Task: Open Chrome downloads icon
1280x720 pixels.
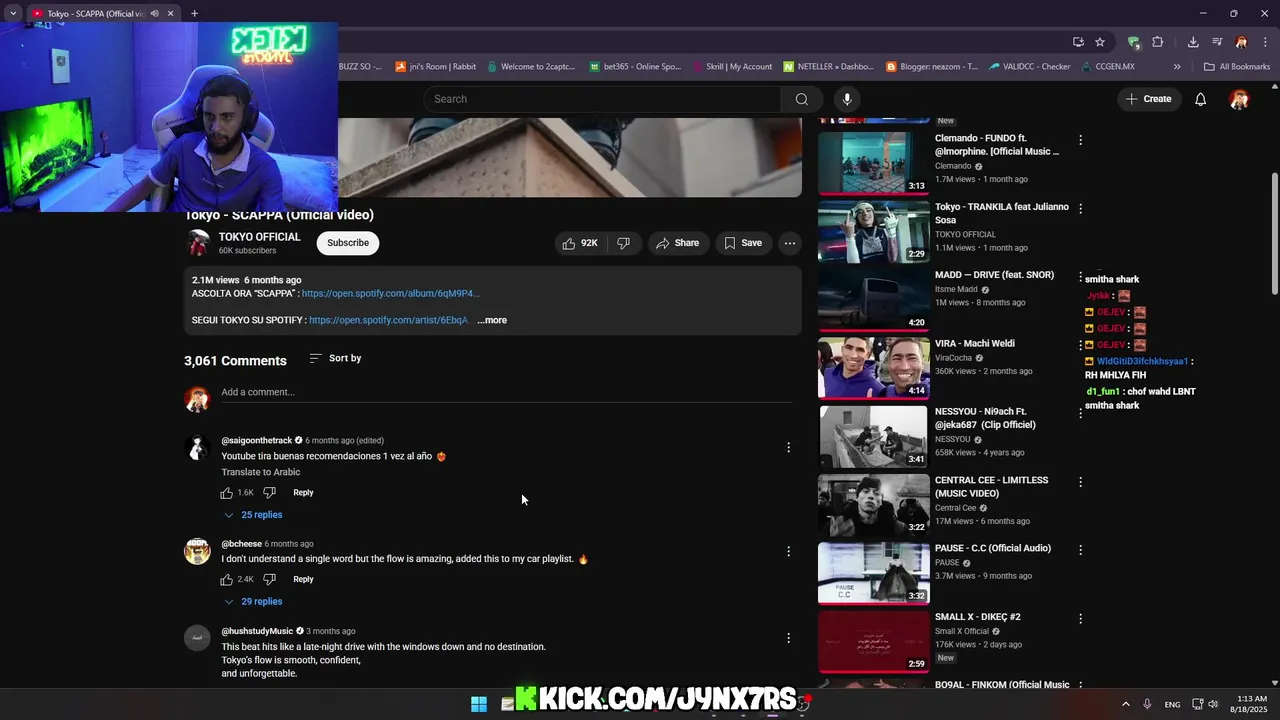Action: tap(1193, 42)
